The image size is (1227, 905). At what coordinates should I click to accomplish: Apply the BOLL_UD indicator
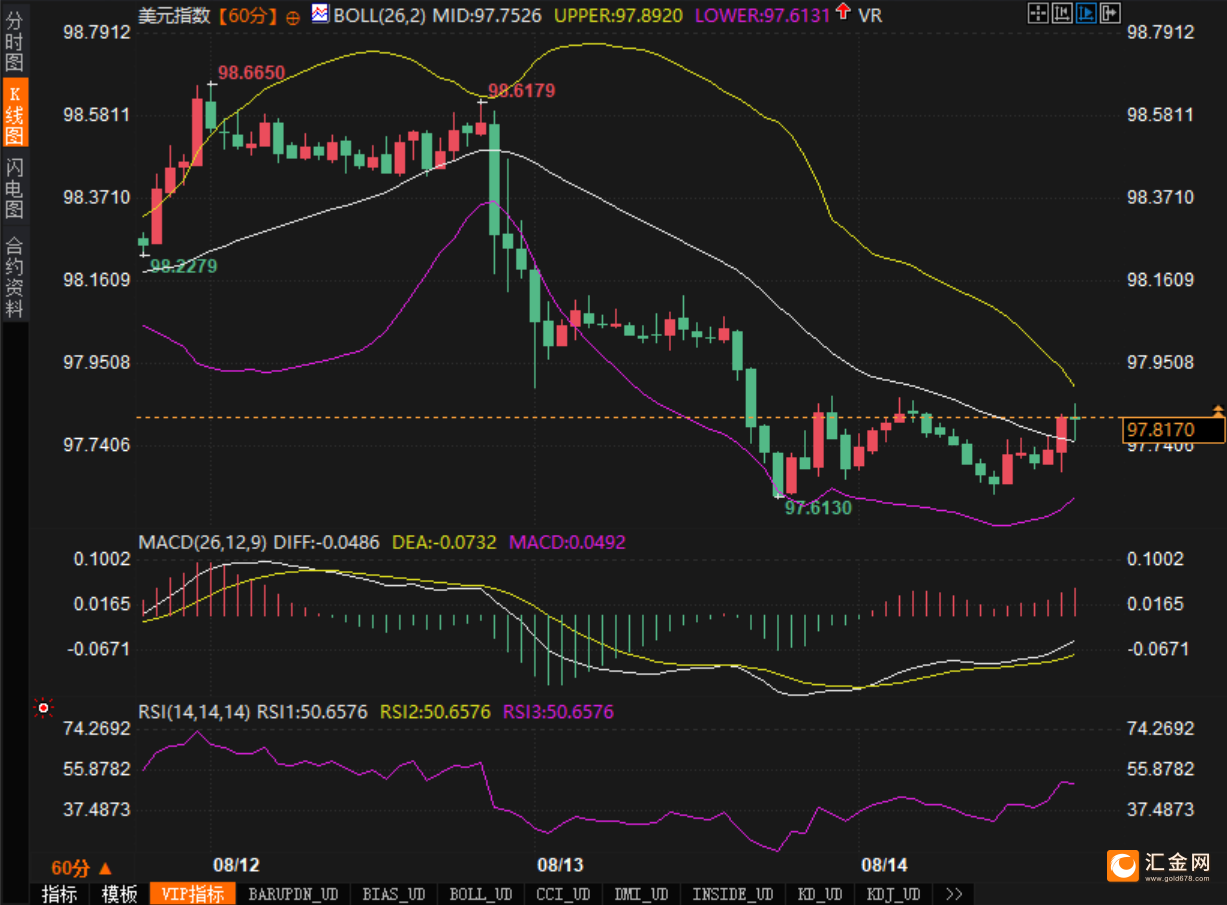click(481, 894)
